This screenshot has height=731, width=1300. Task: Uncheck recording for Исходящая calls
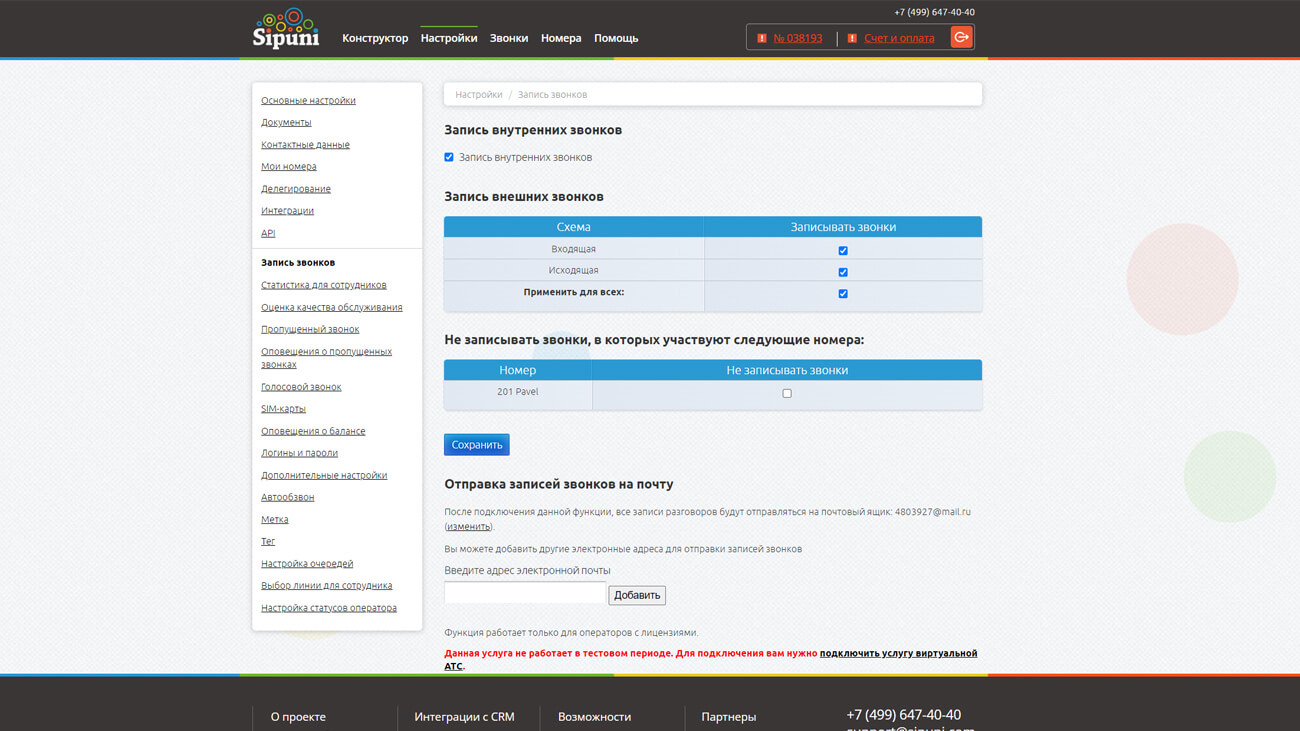pyautogui.click(x=843, y=272)
